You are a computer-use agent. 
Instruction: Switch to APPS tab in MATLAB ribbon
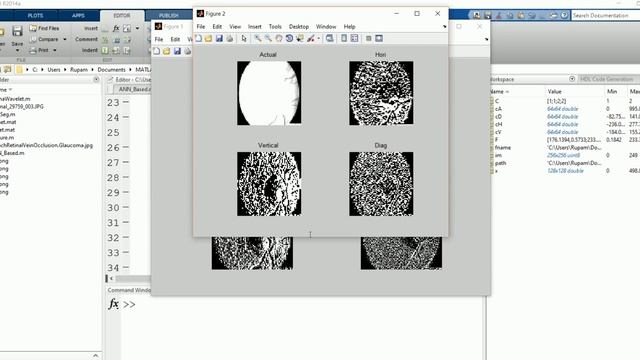tap(78, 16)
